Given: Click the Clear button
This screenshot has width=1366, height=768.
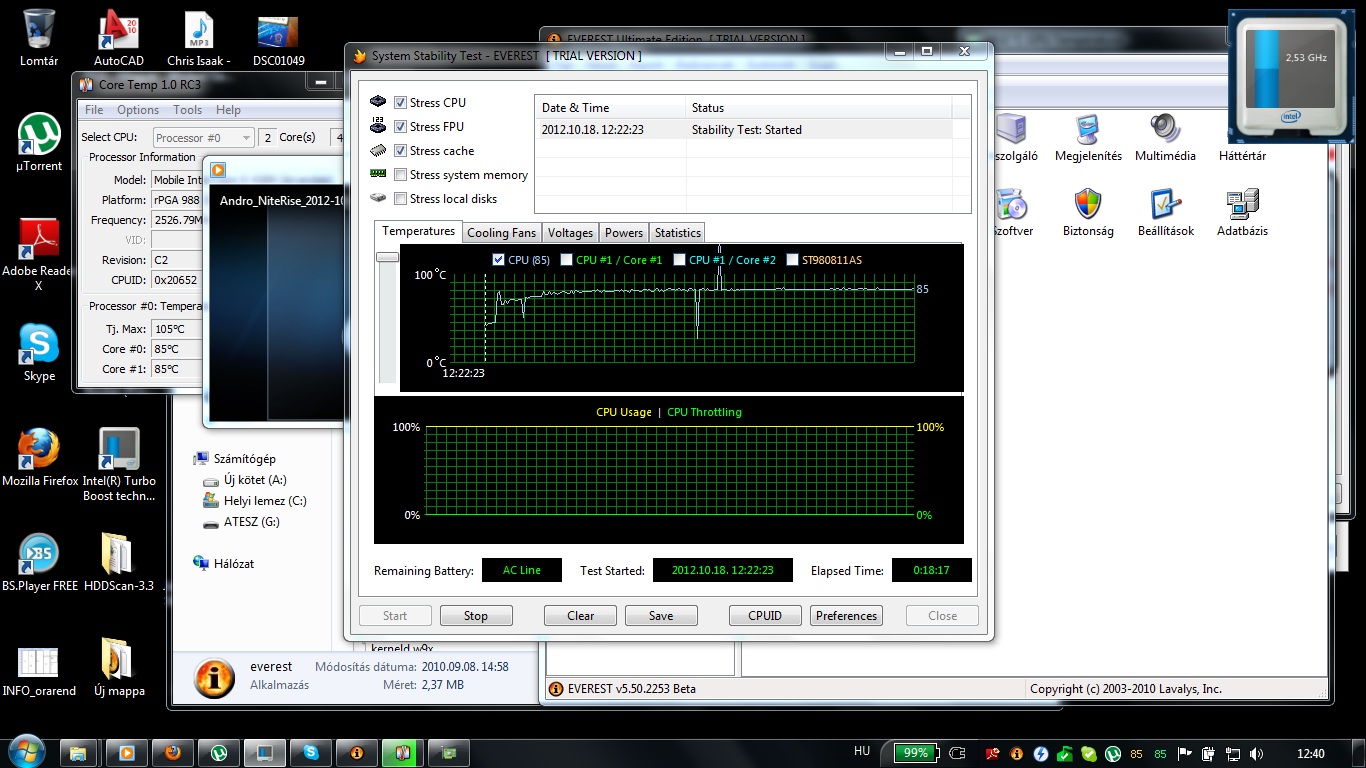Looking at the screenshot, I should [x=581, y=616].
